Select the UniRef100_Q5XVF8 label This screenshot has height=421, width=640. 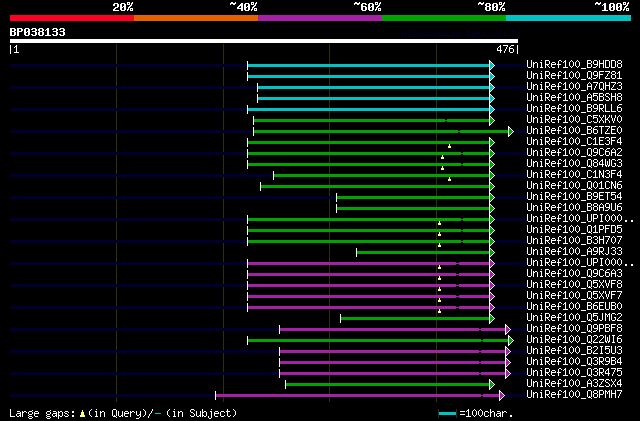click(x=574, y=285)
